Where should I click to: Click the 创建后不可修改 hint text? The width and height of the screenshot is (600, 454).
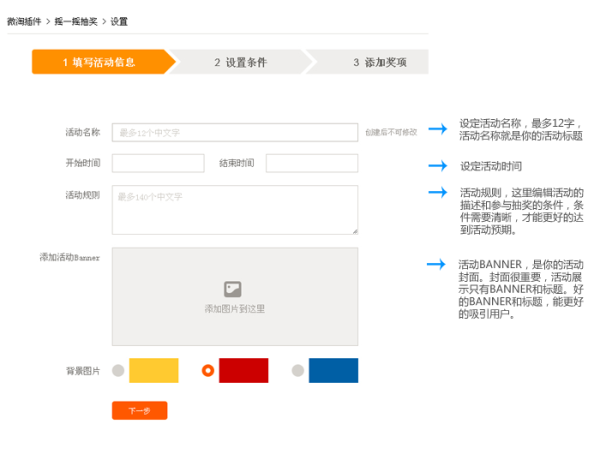click(391, 132)
